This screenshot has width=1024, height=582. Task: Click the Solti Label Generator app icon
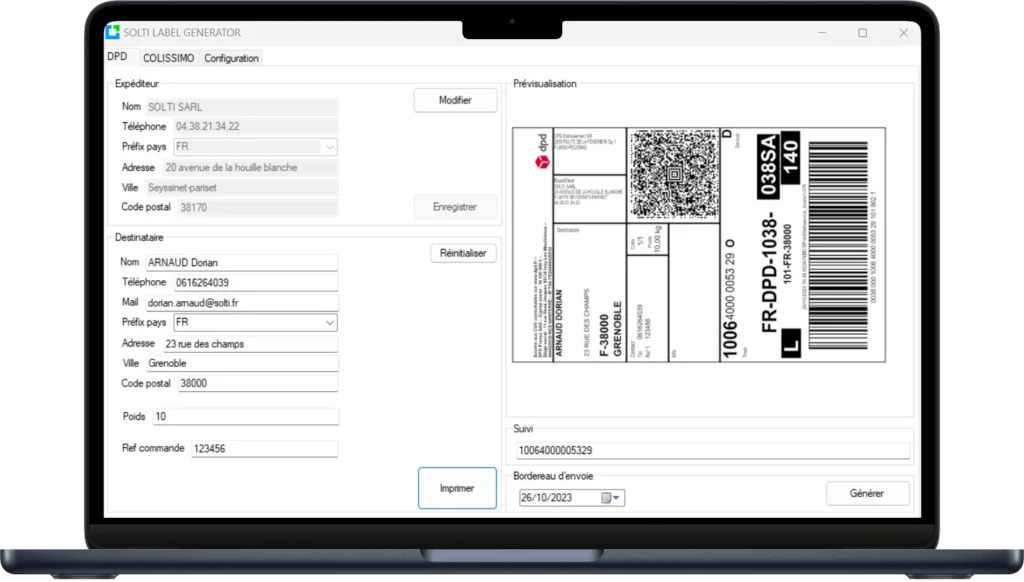pos(113,32)
